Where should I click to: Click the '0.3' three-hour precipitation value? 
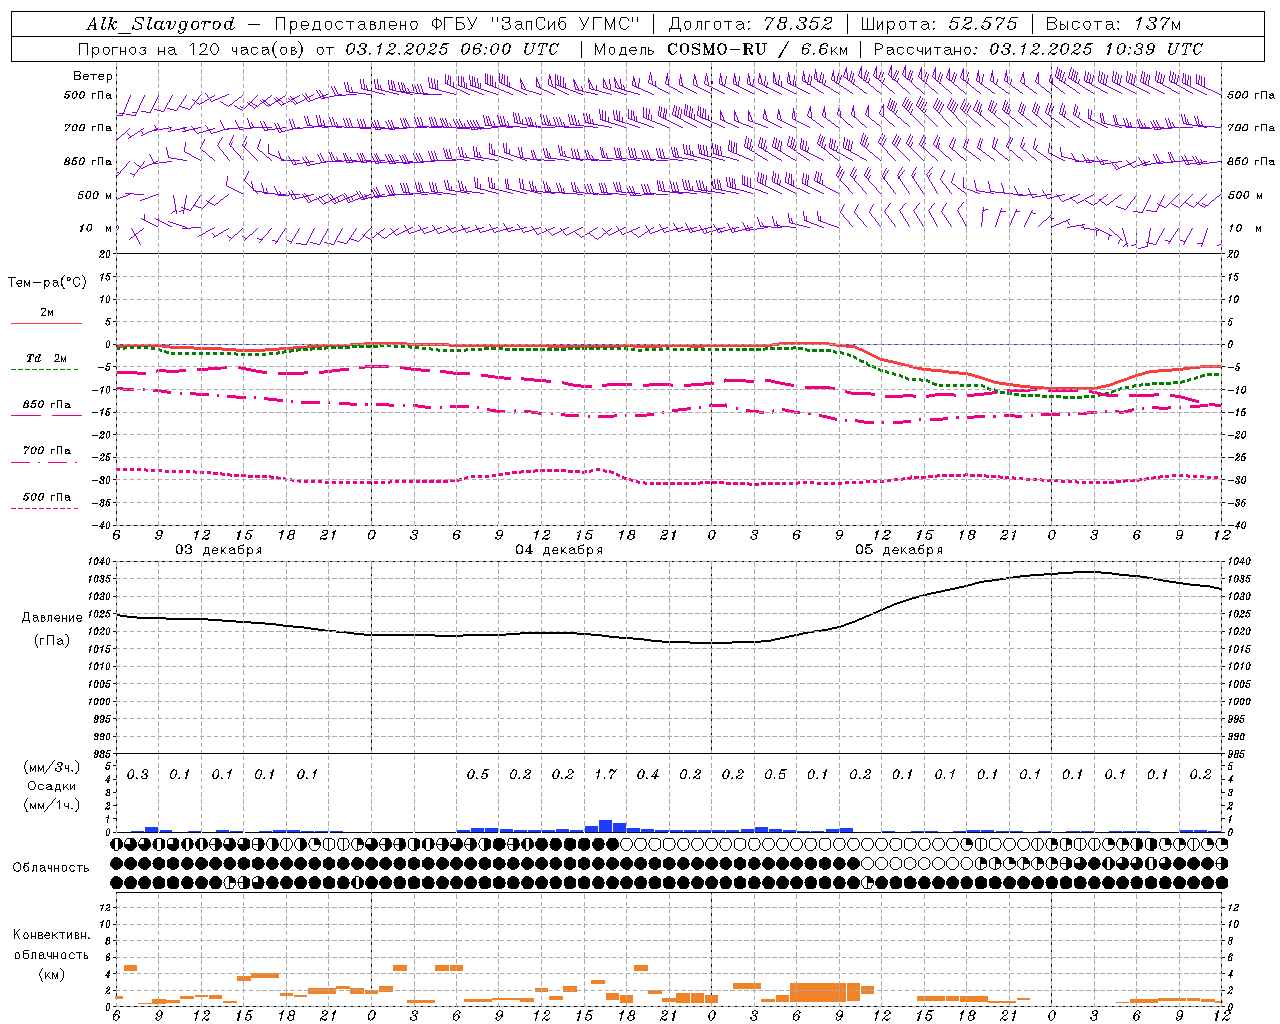(x=138, y=774)
